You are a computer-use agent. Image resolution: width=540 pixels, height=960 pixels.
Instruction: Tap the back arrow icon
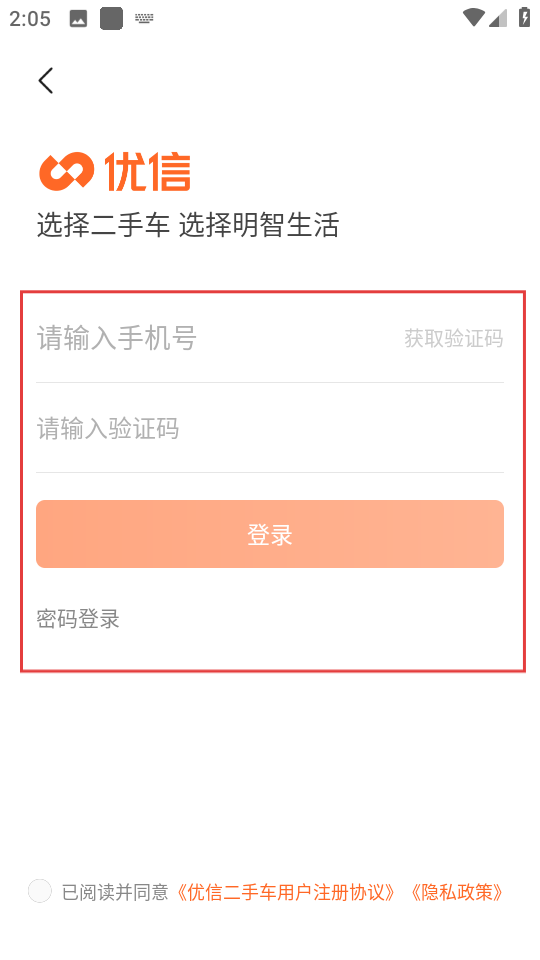[x=46, y=80]
